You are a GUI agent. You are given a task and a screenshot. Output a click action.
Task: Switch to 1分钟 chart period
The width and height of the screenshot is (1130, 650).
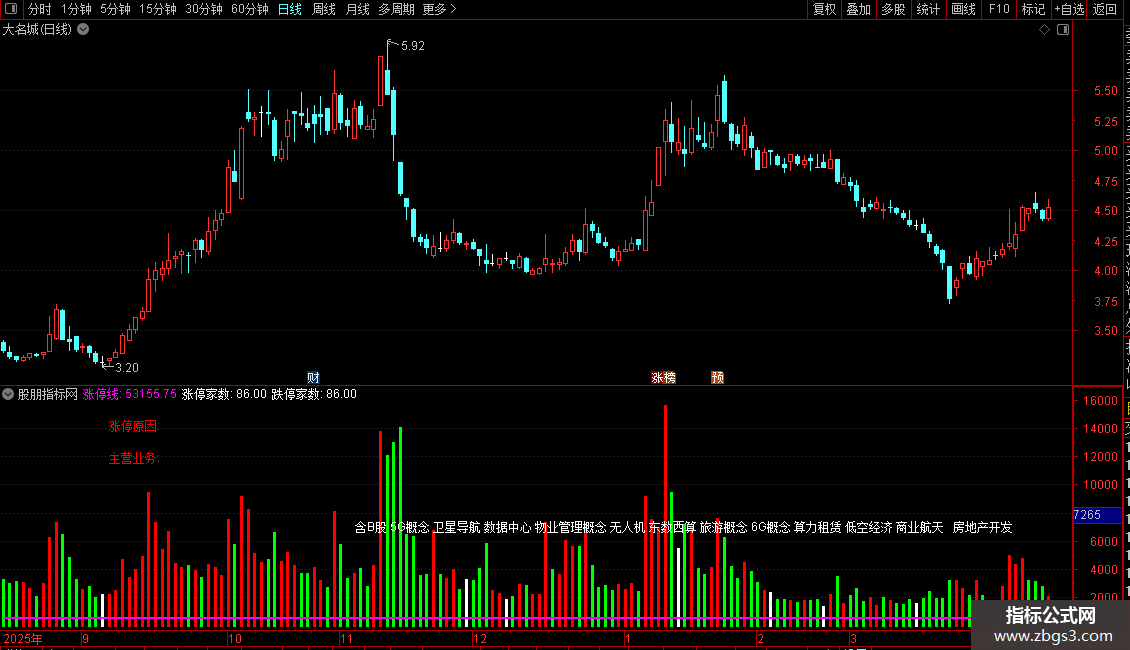(76, 9)
